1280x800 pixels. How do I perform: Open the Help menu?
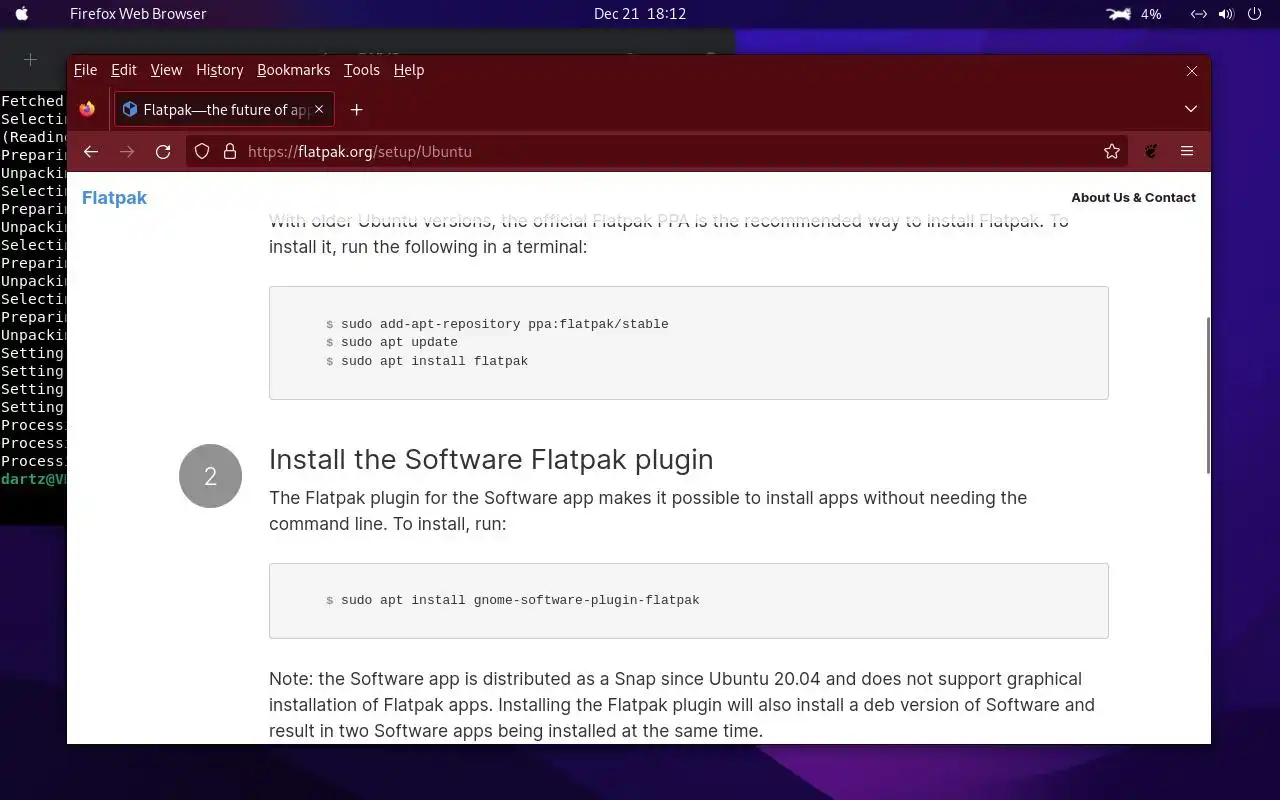409,70
